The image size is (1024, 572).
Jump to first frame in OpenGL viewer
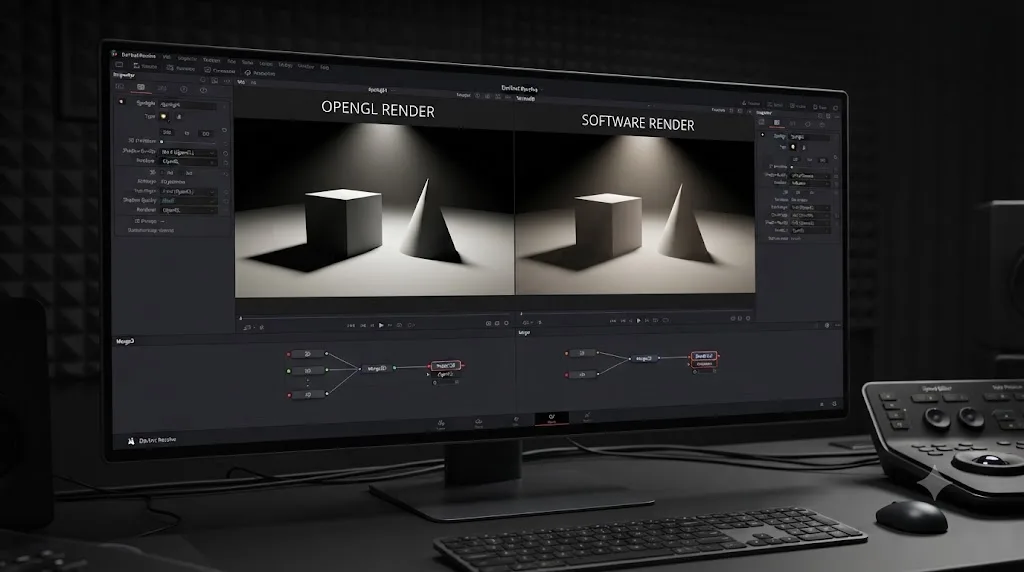click(351, 325)
